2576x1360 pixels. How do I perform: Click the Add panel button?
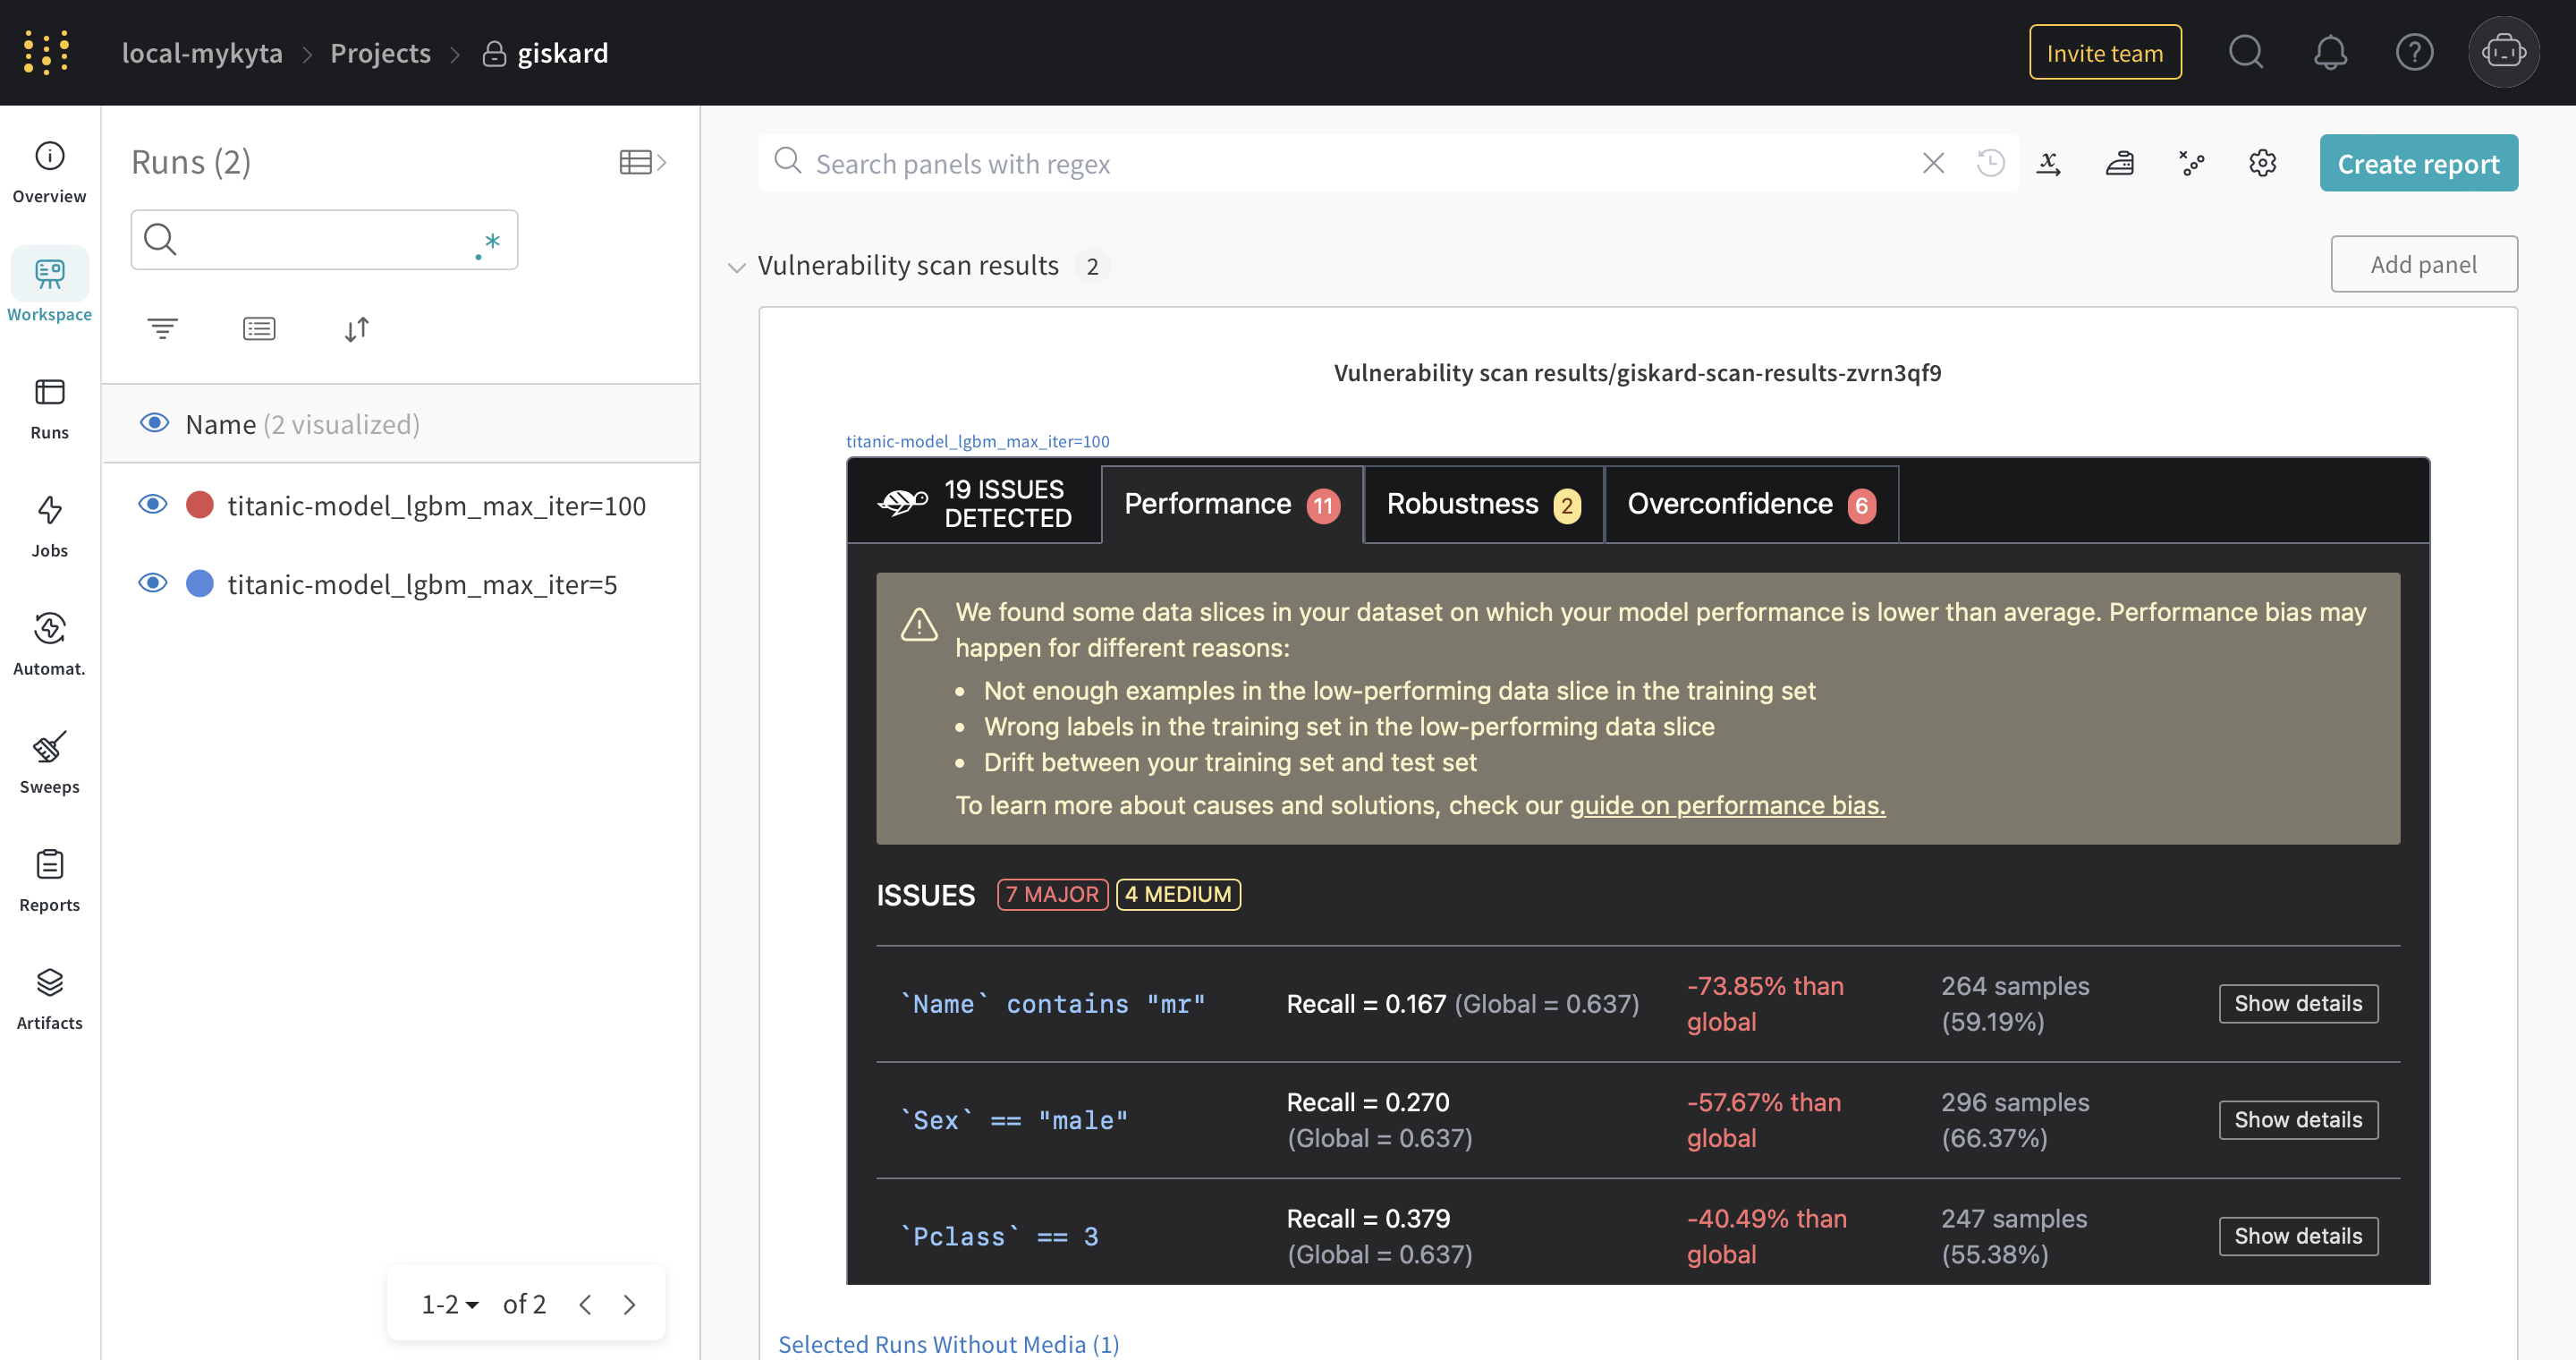pyautogui.click(x=2423, y=264)
